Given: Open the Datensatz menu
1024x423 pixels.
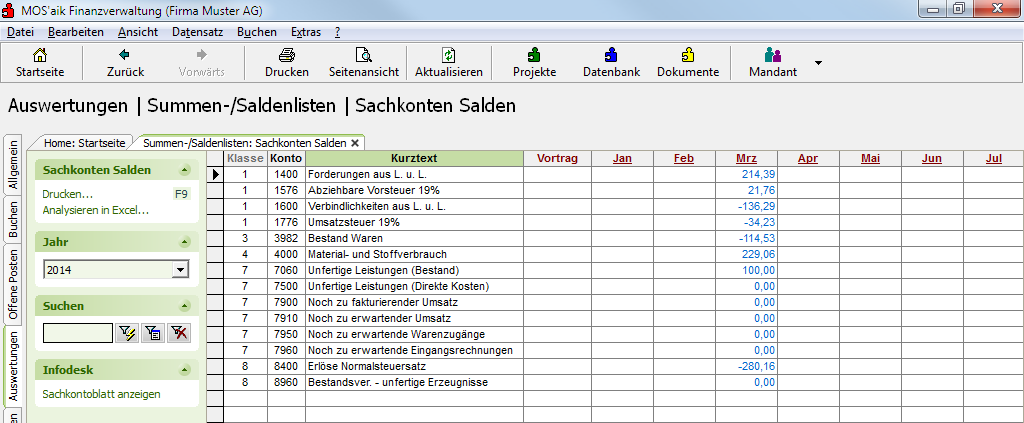Looking at the screenshot, I should tap(198, 32).
